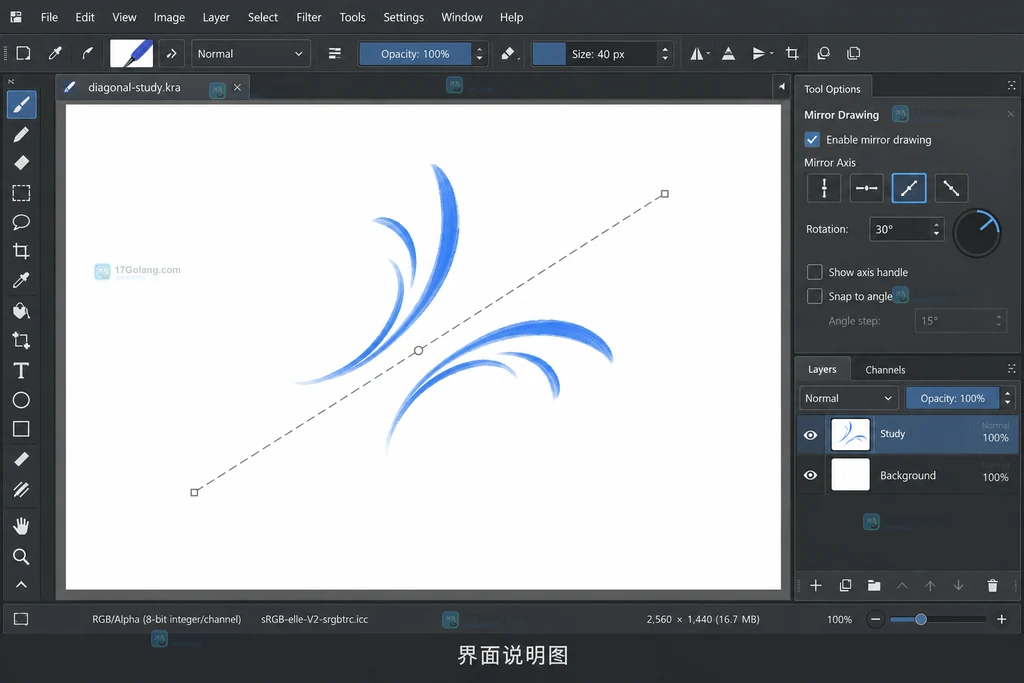
Task: Collapse side panels with the arrow button
Action: coord(782,86)
